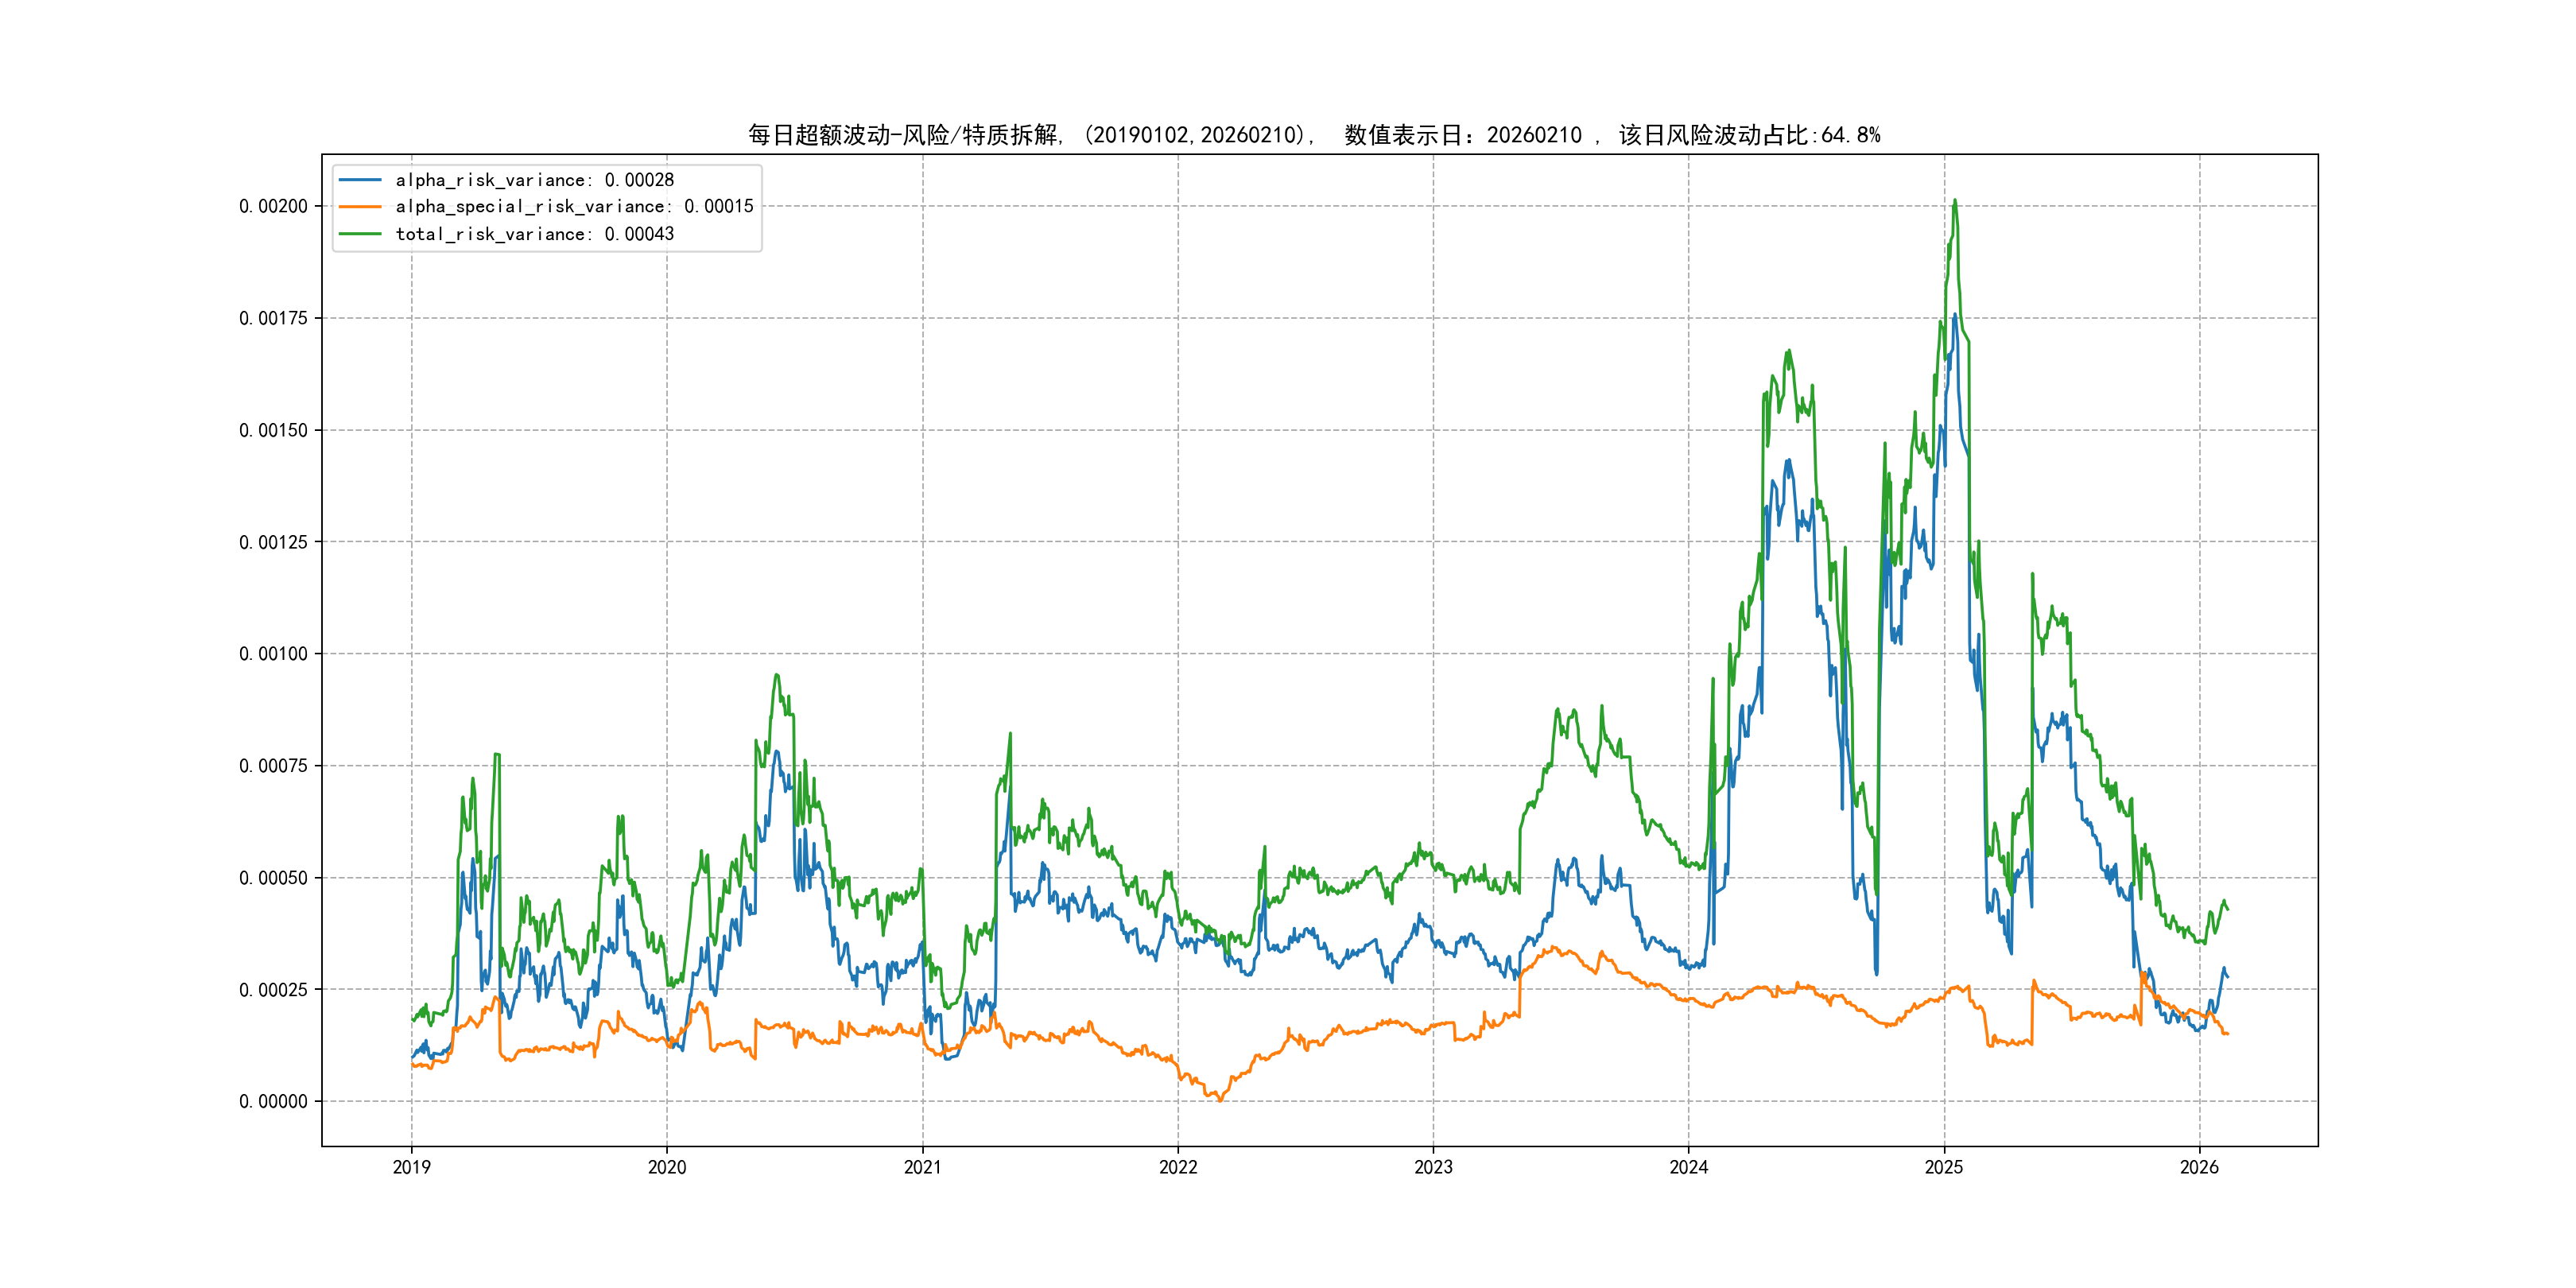
Task: Click the 2019 x-axis tick label
Action: (x=411, y=1167)
